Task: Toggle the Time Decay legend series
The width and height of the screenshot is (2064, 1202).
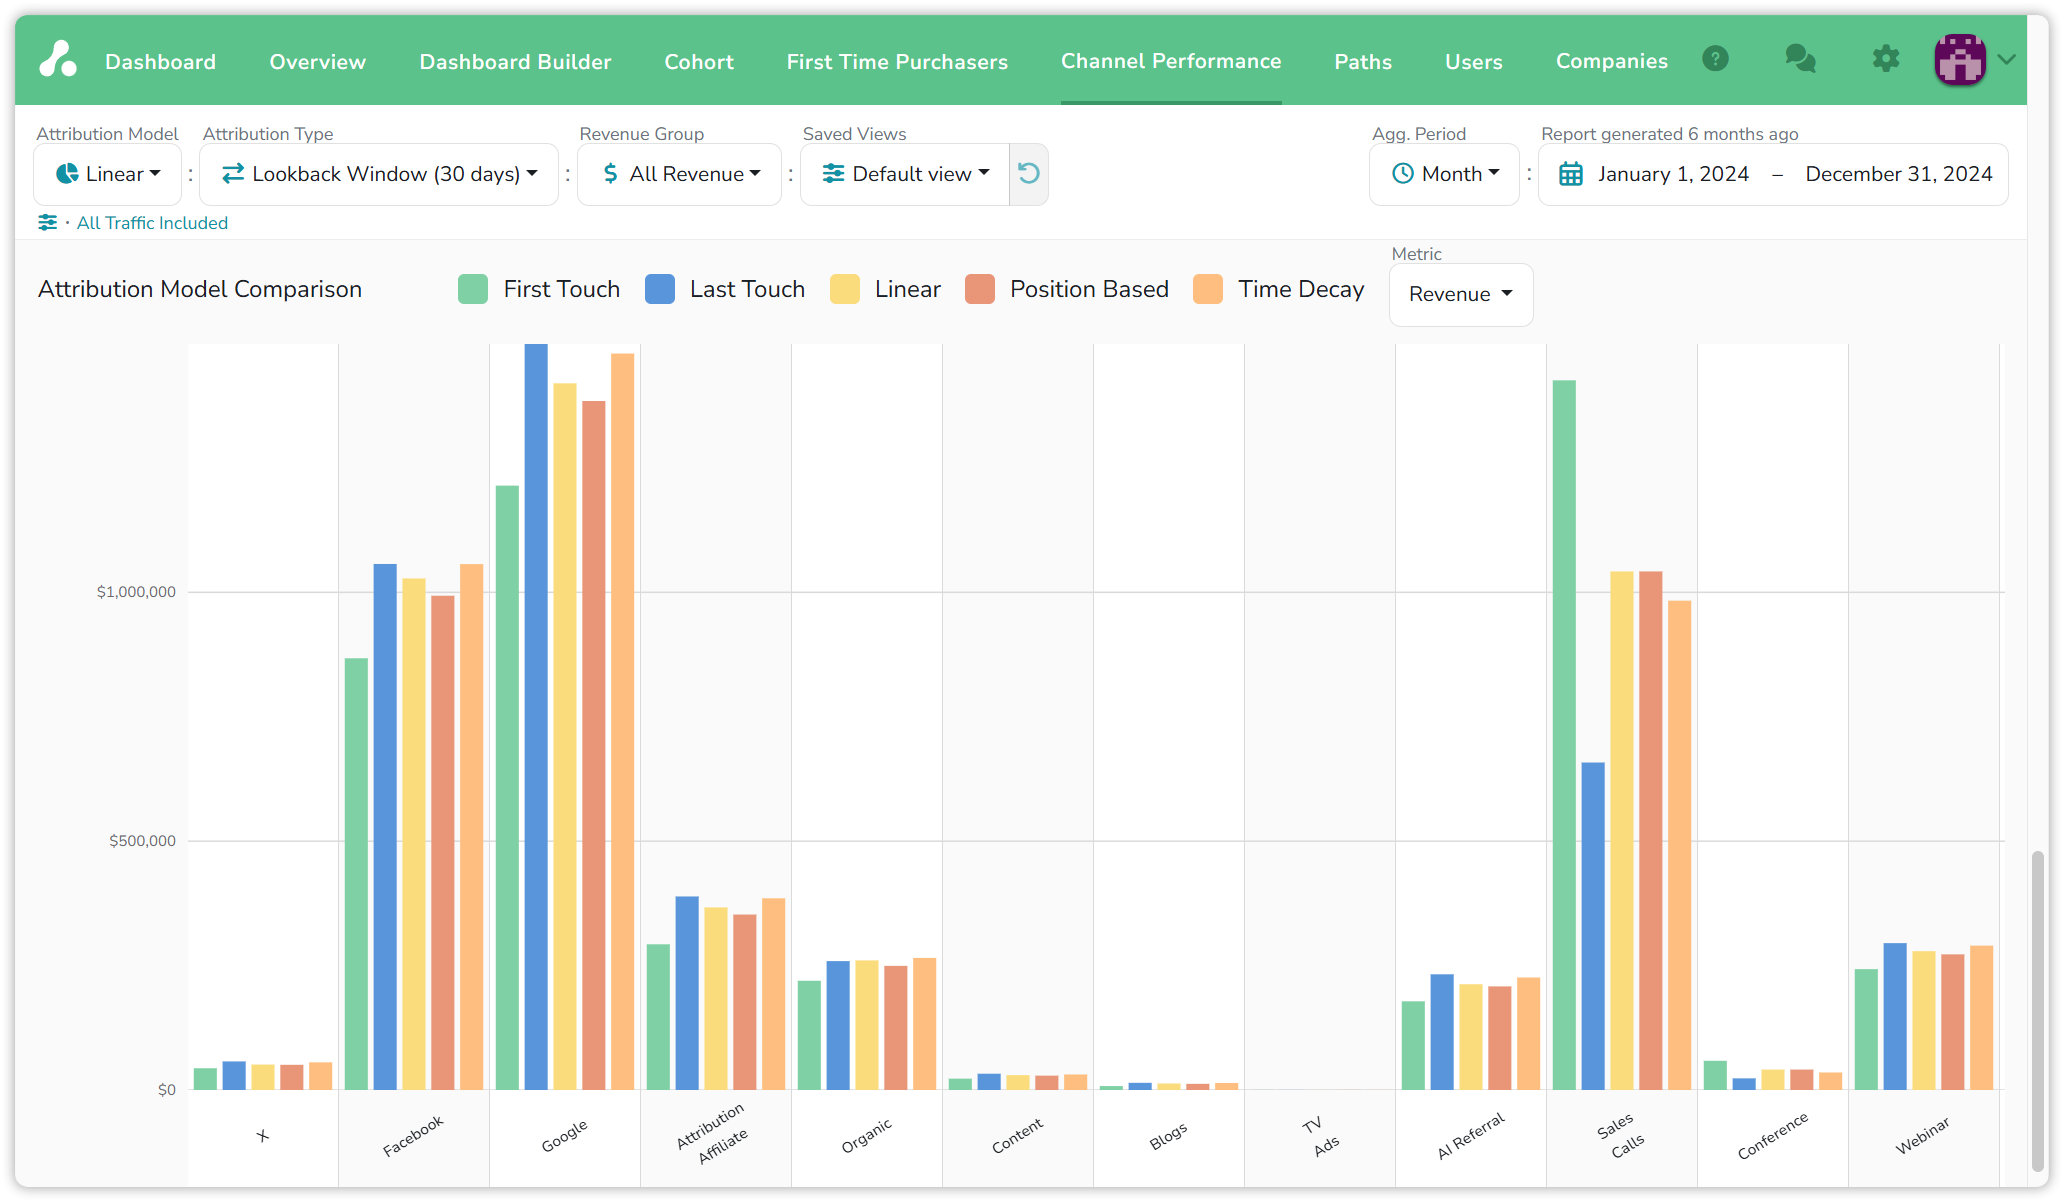Action: tap(1279, 289)
